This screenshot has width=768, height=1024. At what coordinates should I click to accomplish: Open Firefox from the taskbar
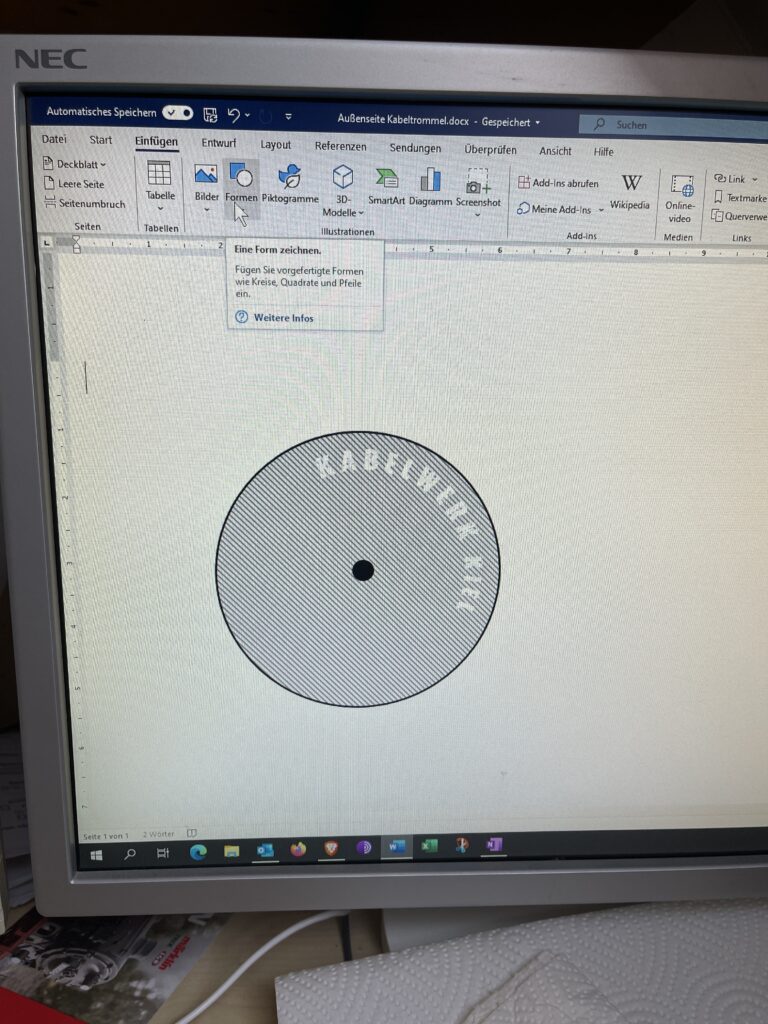pyautogui.click(x=298, y=849)
